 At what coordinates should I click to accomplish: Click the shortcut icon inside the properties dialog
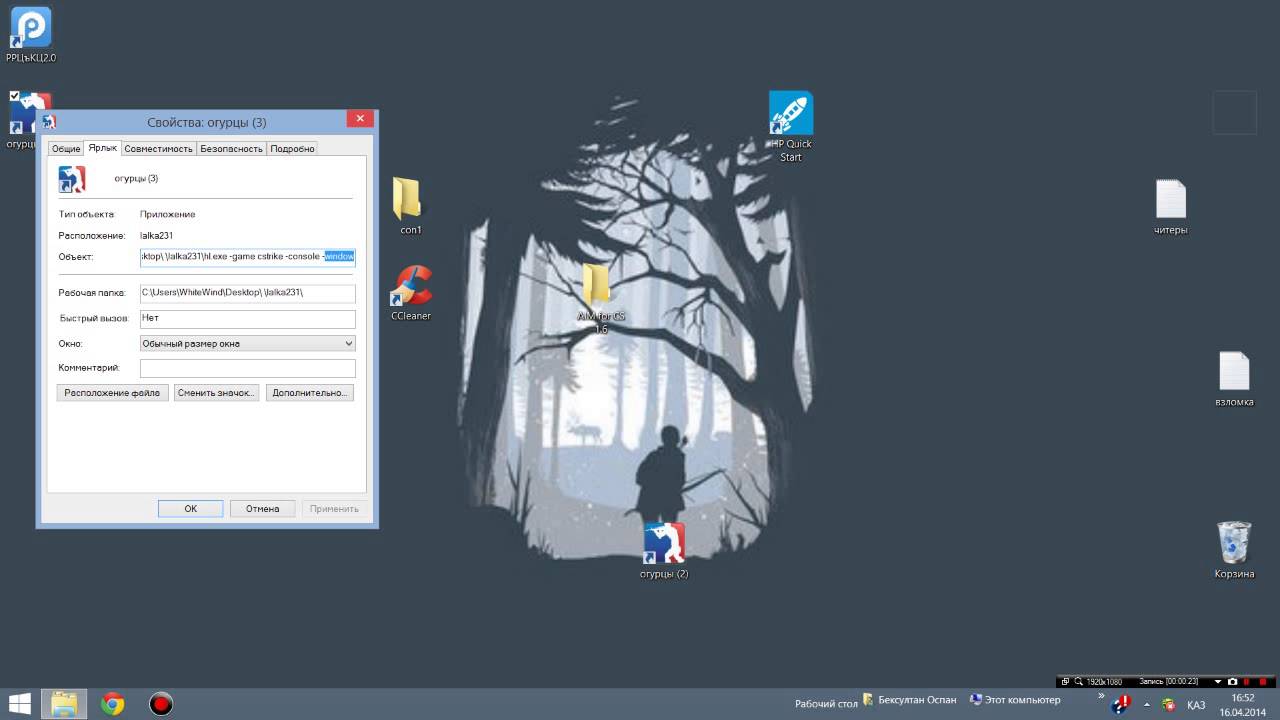[x=72, y=179]
